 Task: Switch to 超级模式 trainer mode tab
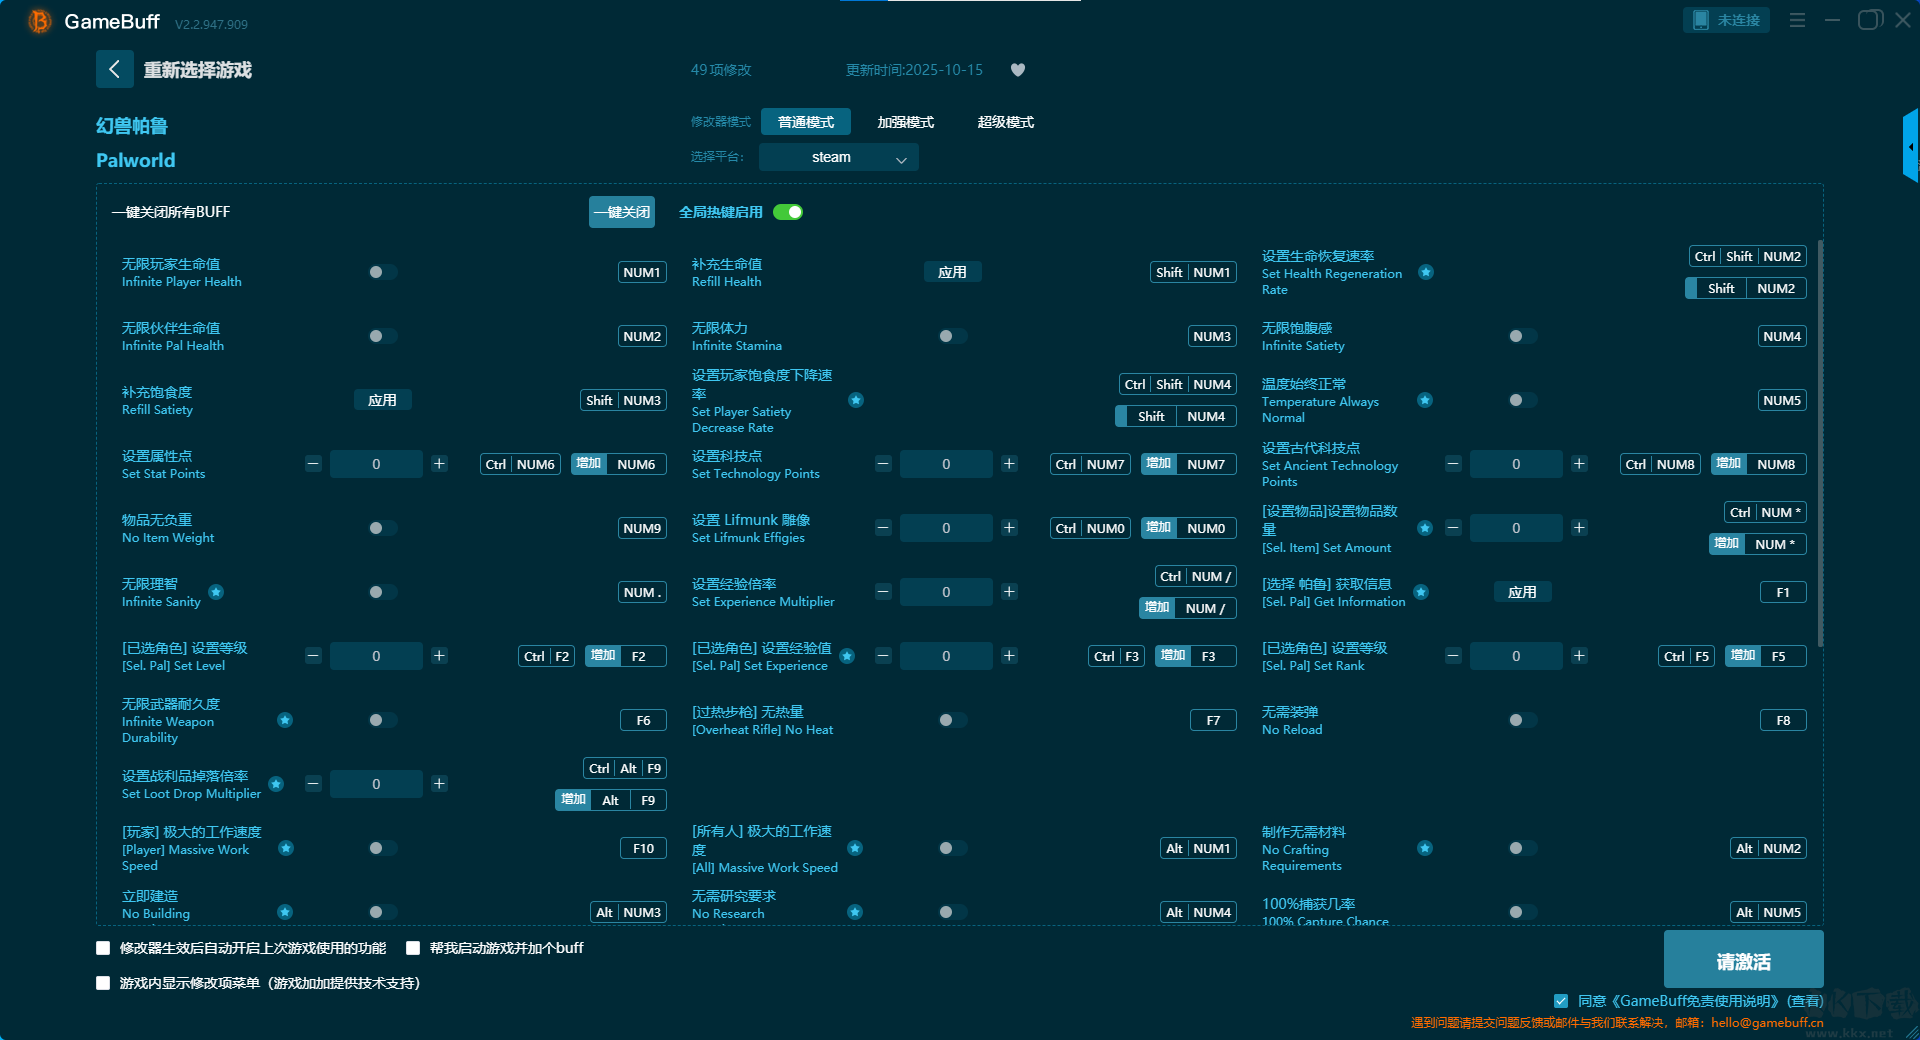[1006, 122]
